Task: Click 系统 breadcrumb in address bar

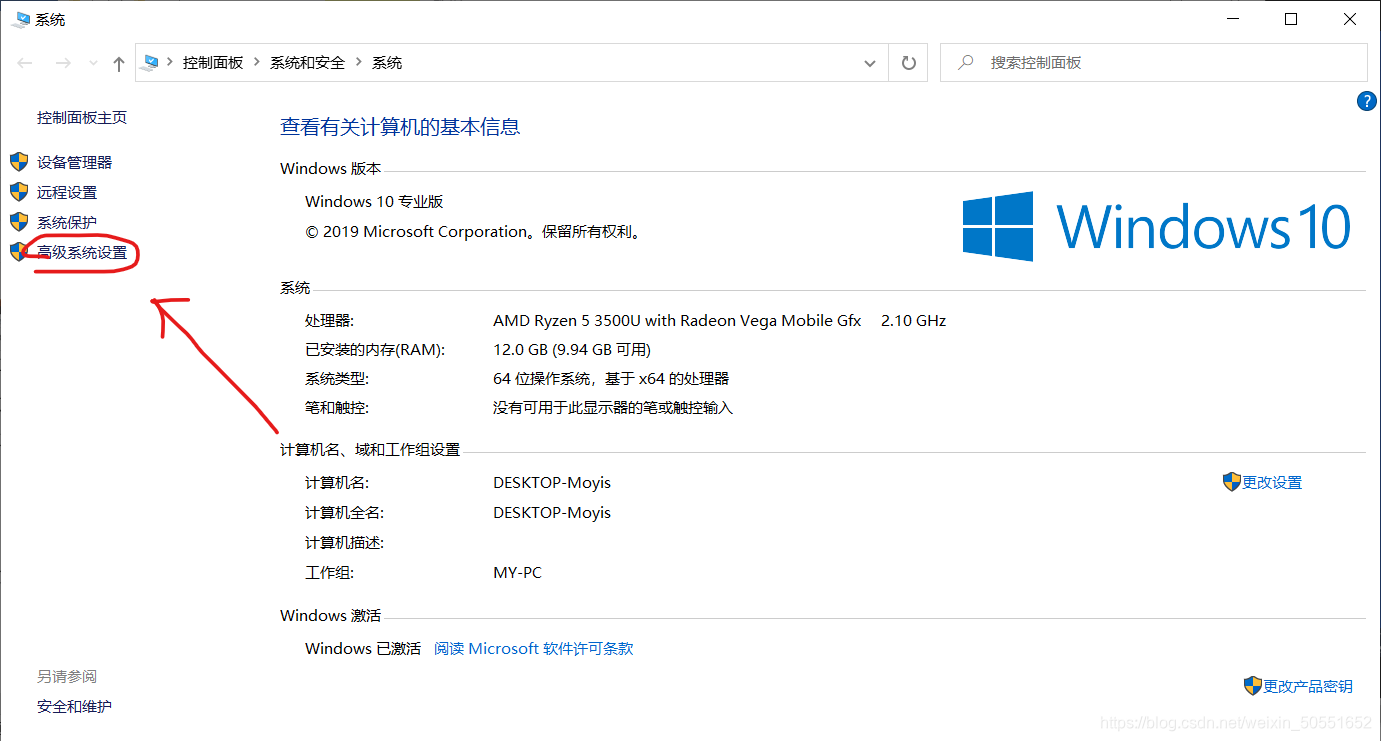Action: pos(387,62)
